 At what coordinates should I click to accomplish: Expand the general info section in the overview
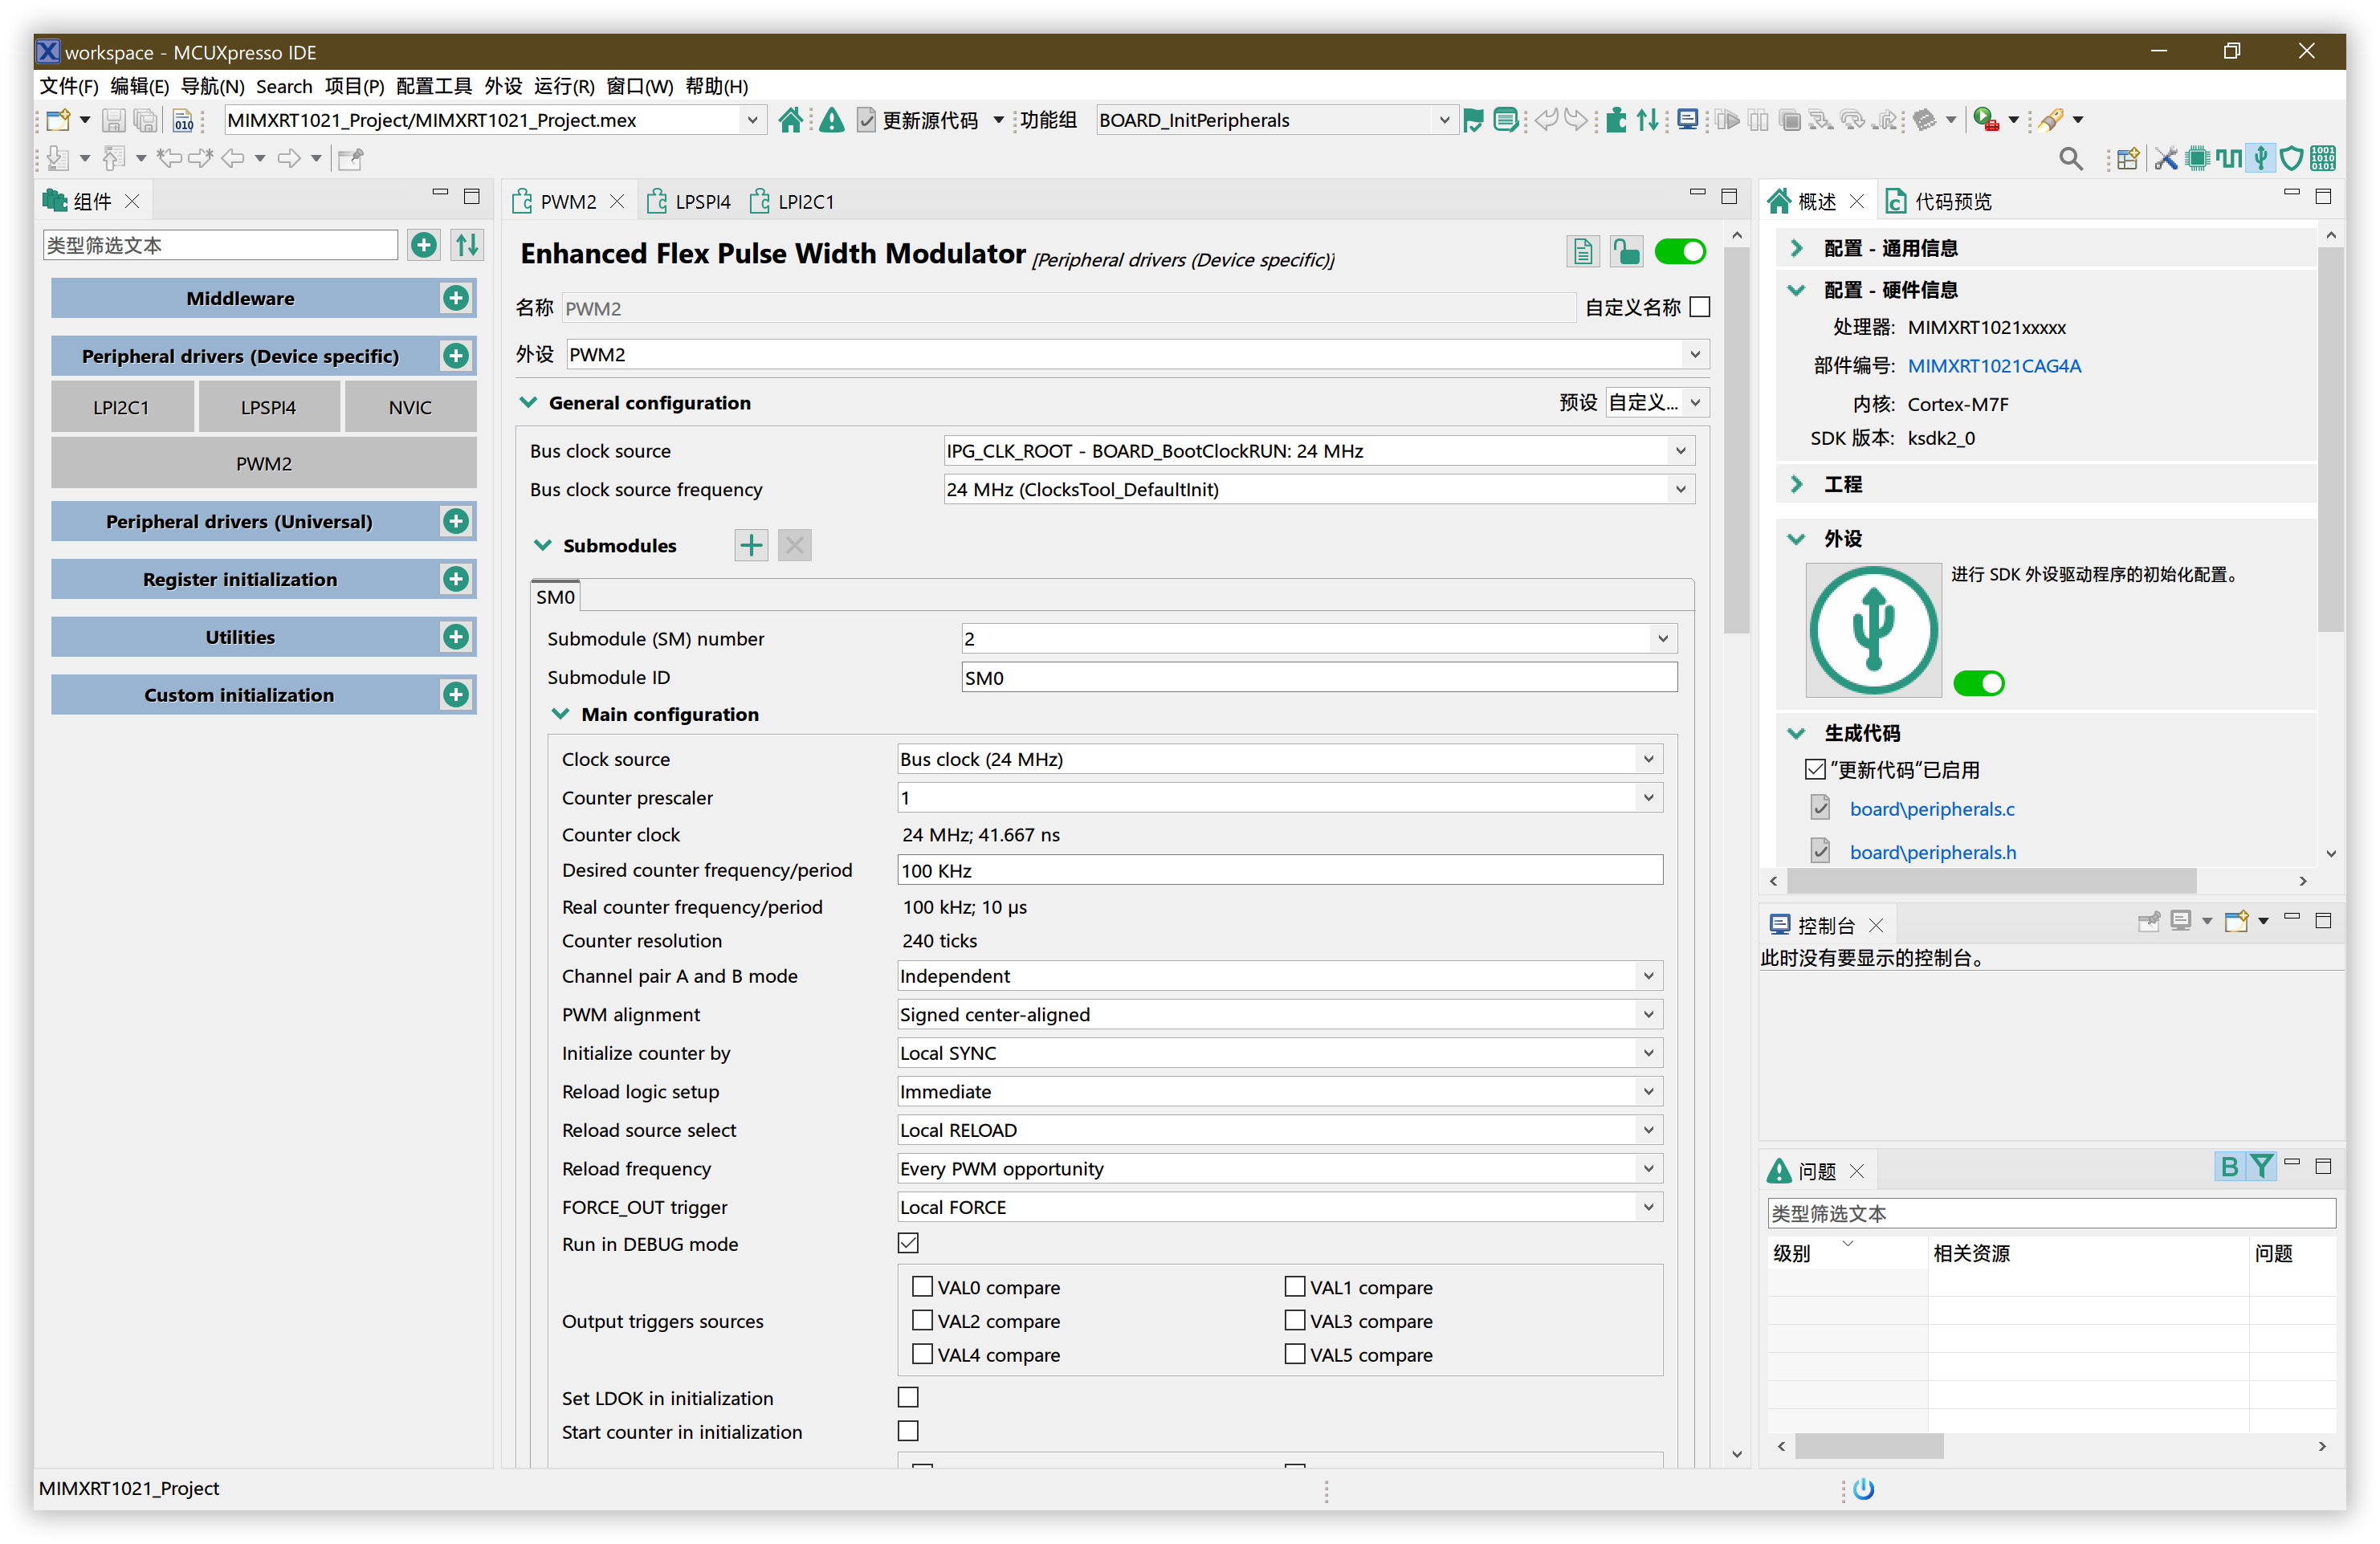point(1796,248)
